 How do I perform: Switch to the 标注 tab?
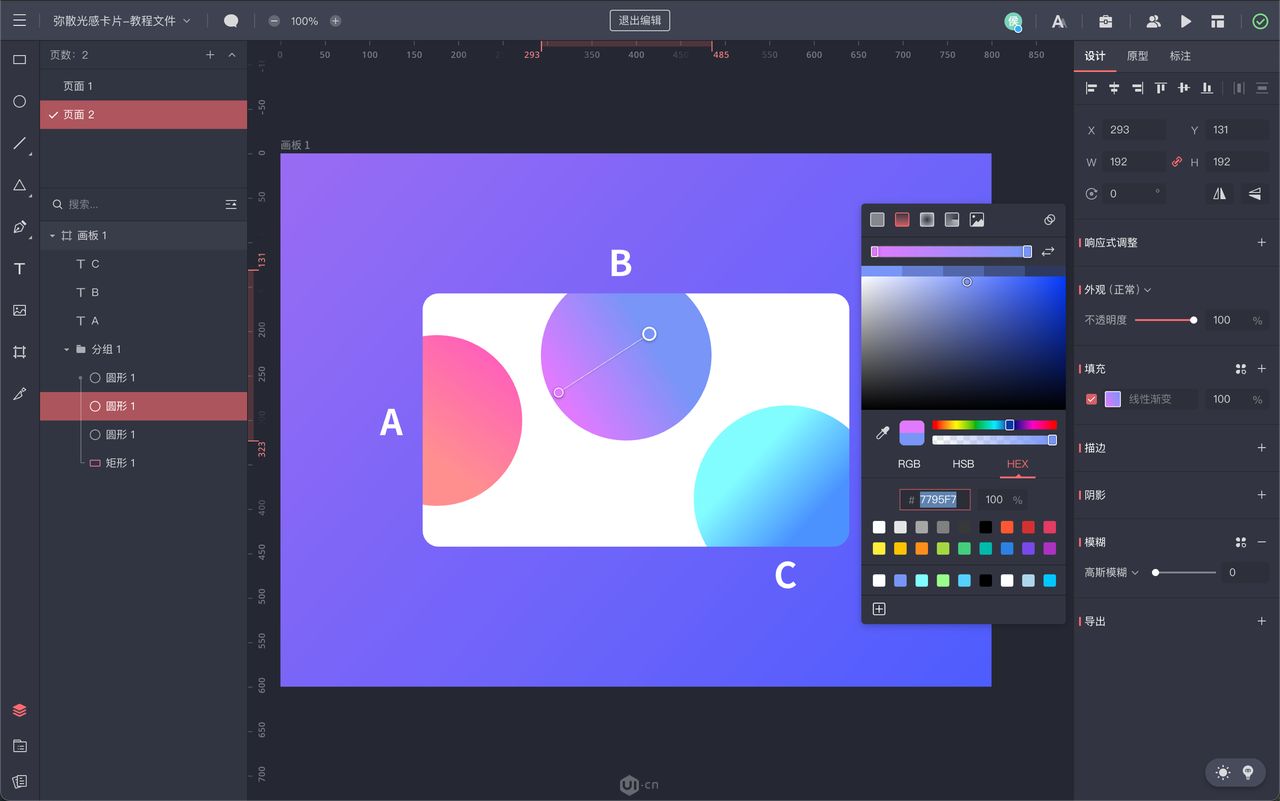pos(1180,56)
